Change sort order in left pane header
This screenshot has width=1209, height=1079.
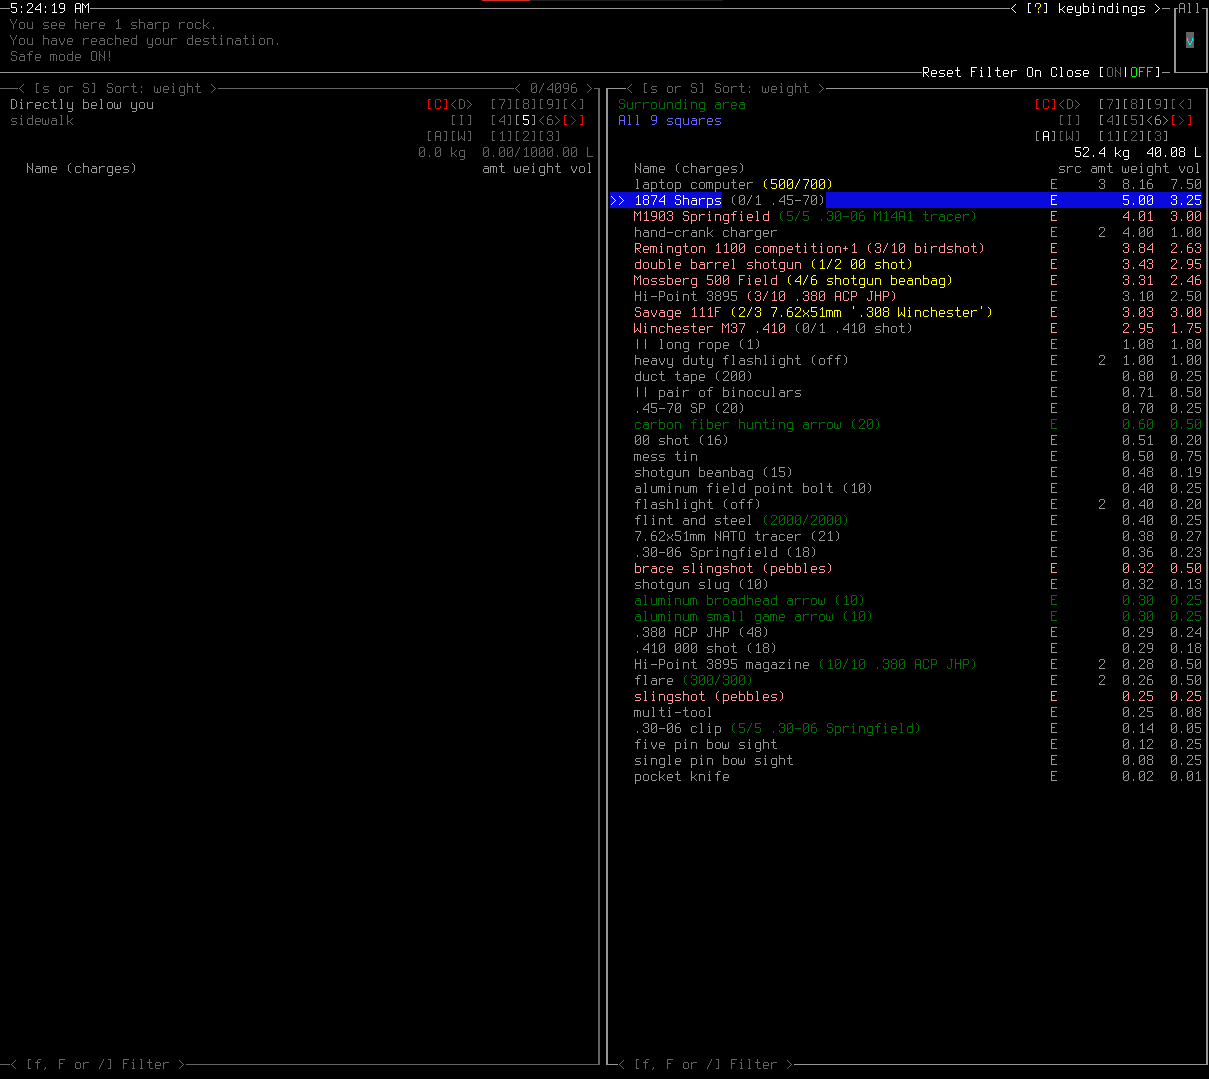click(x=118, y=88)
